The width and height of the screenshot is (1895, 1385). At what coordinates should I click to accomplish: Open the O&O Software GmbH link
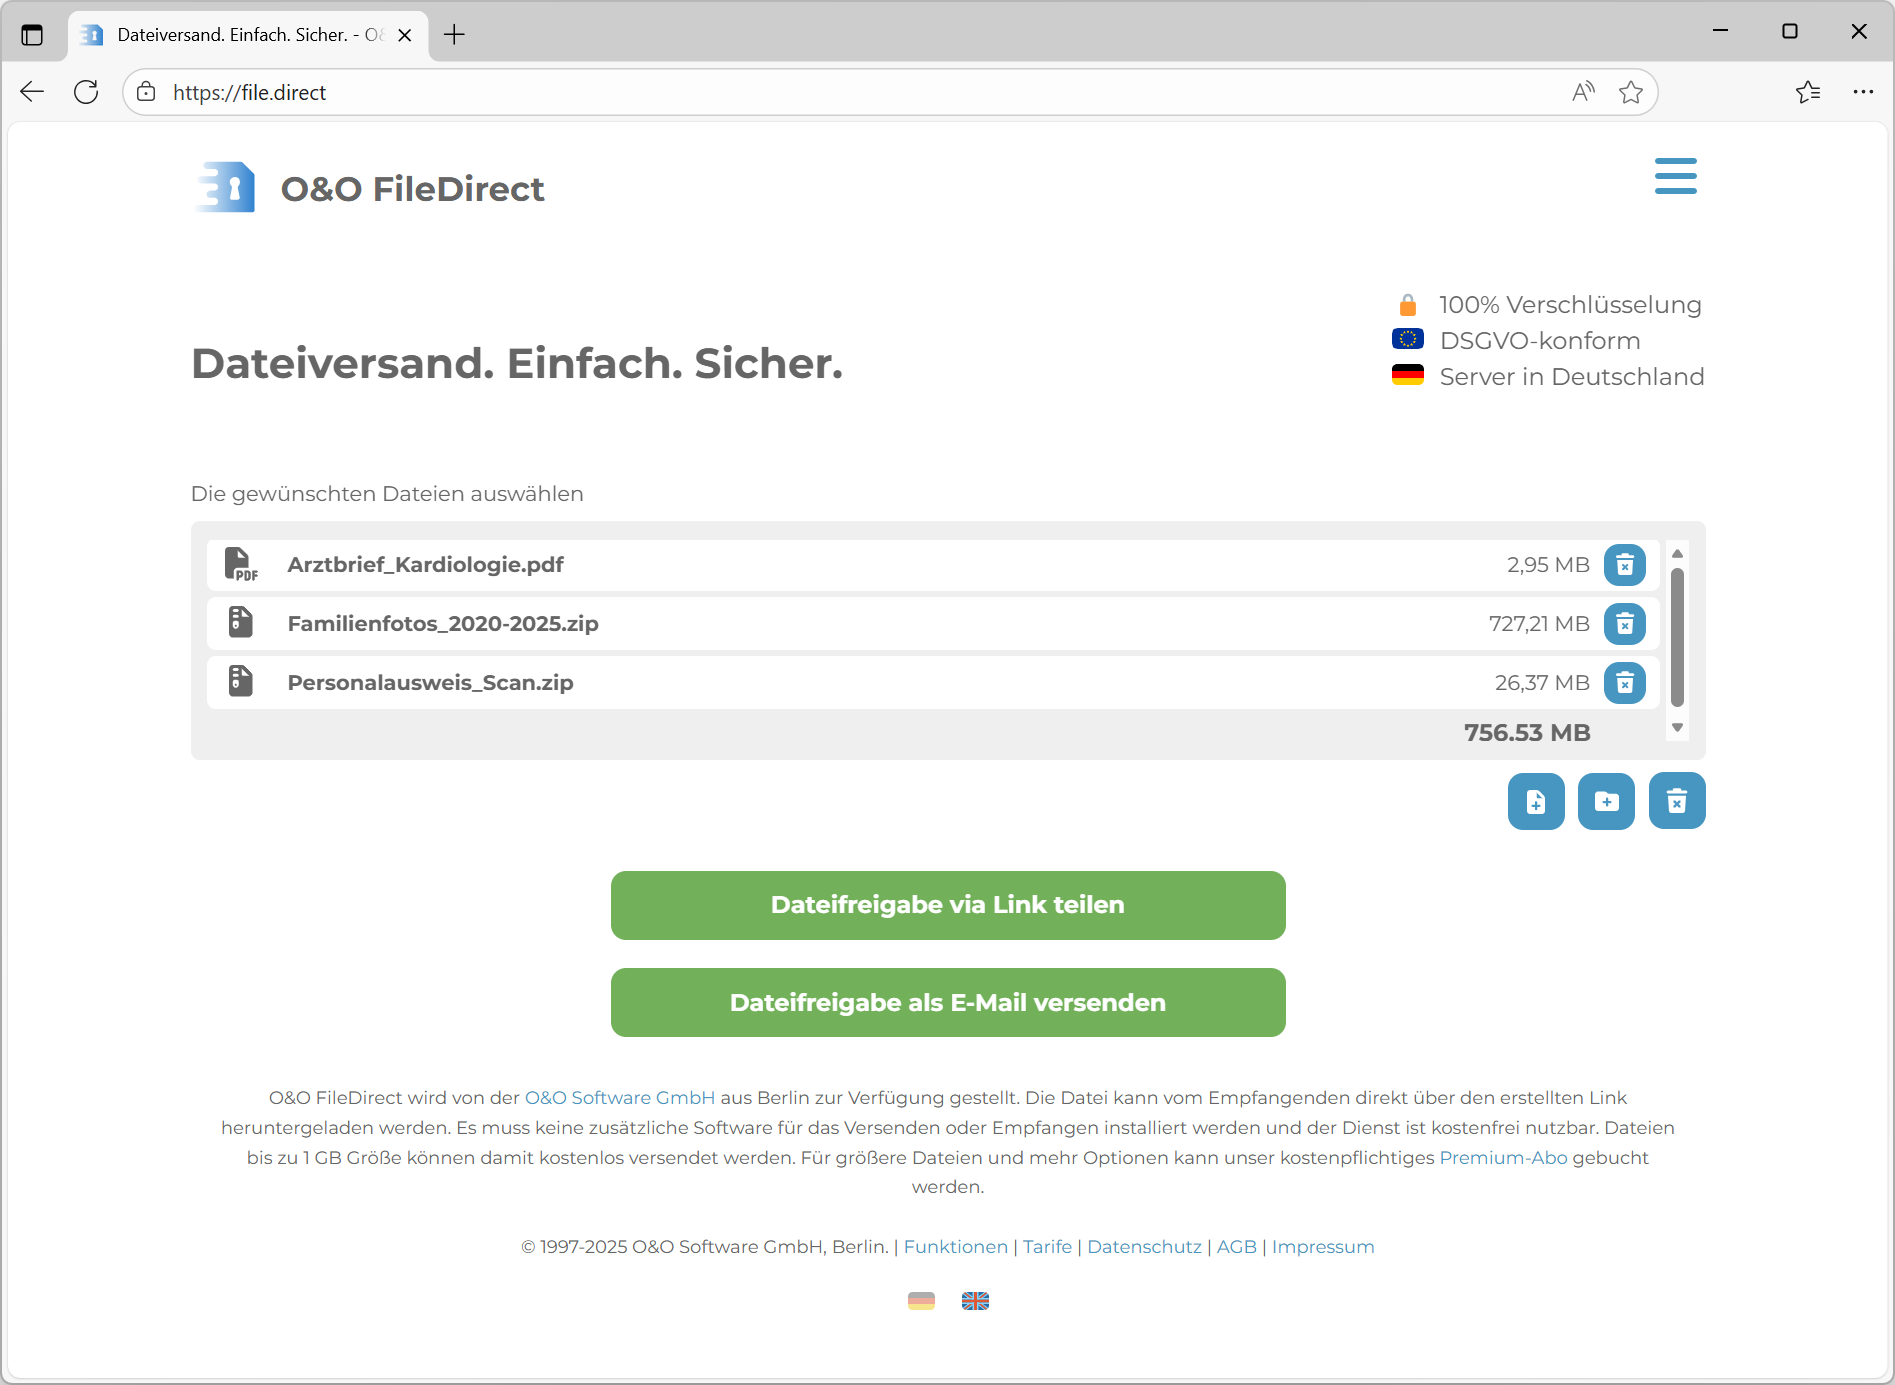[619, 1097]
